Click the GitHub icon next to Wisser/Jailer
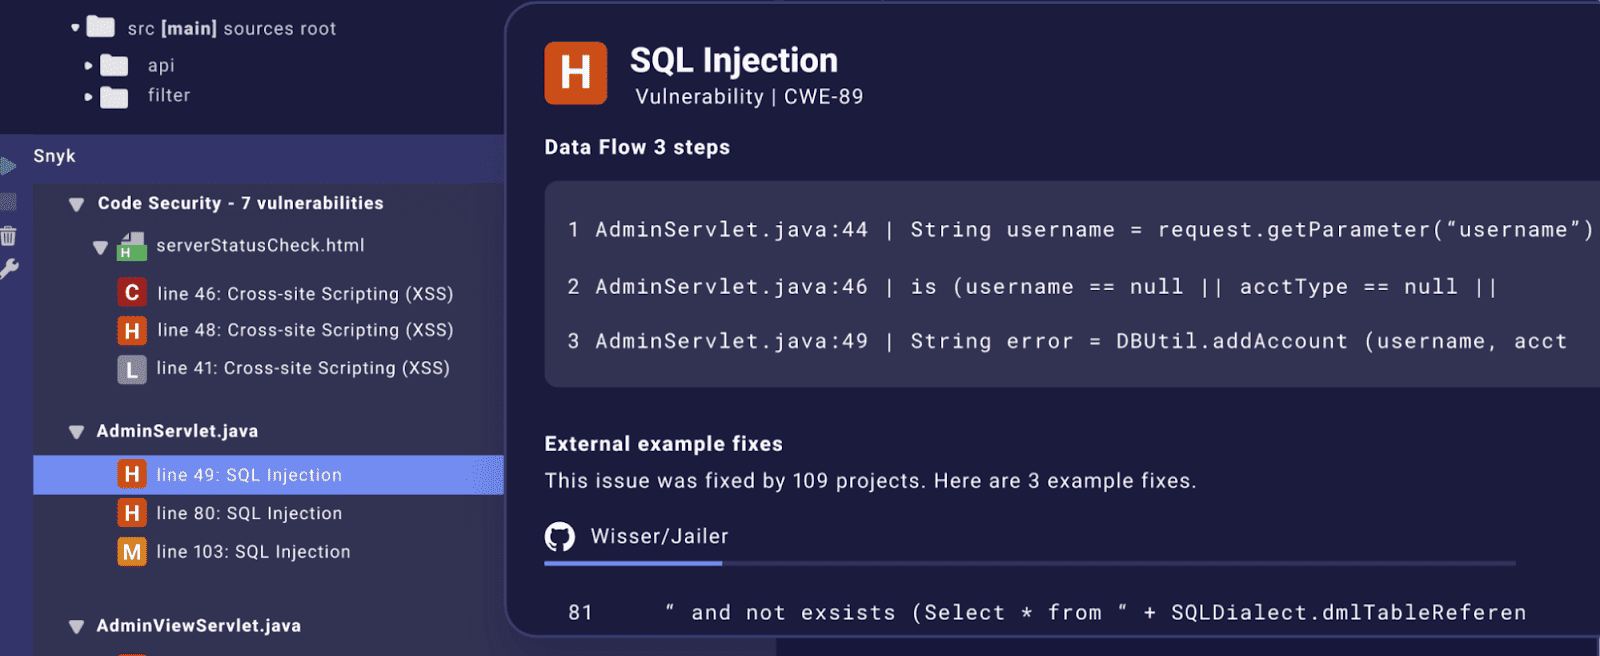The image size is (1600, 656). point(560,537)
